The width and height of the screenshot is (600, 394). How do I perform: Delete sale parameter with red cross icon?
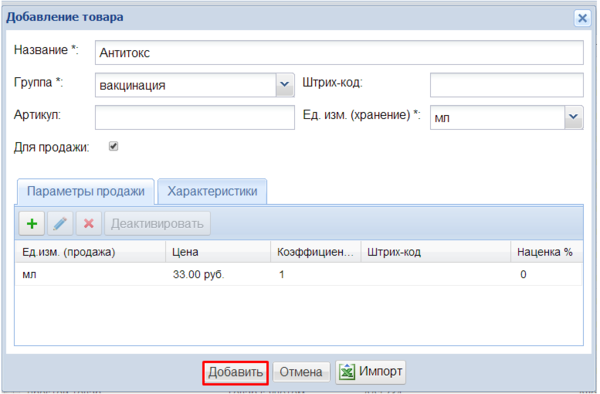coord(88,223)
